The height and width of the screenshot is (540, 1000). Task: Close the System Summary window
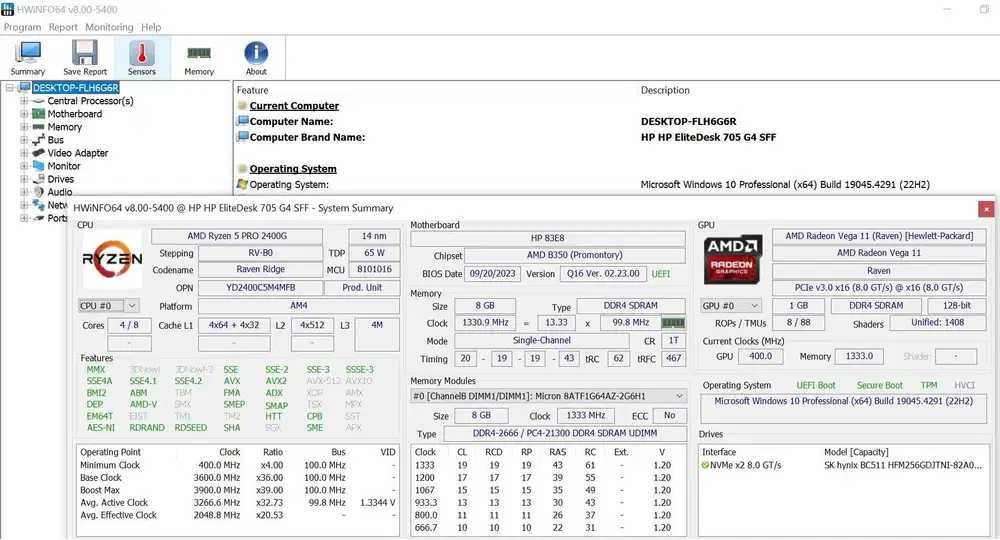tap(986, 209)
